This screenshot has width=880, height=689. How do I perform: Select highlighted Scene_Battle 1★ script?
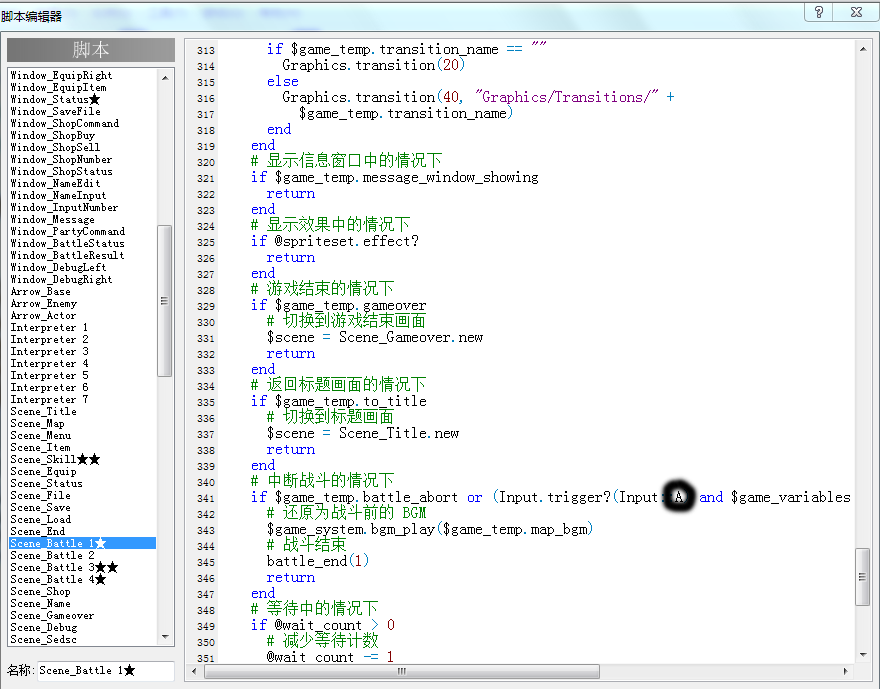point(82,543)
